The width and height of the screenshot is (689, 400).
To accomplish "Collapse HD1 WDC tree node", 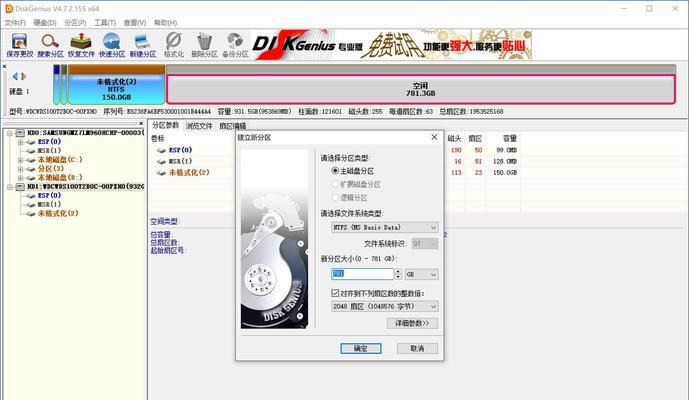I will pyautogui.click(x=10, y=187).
